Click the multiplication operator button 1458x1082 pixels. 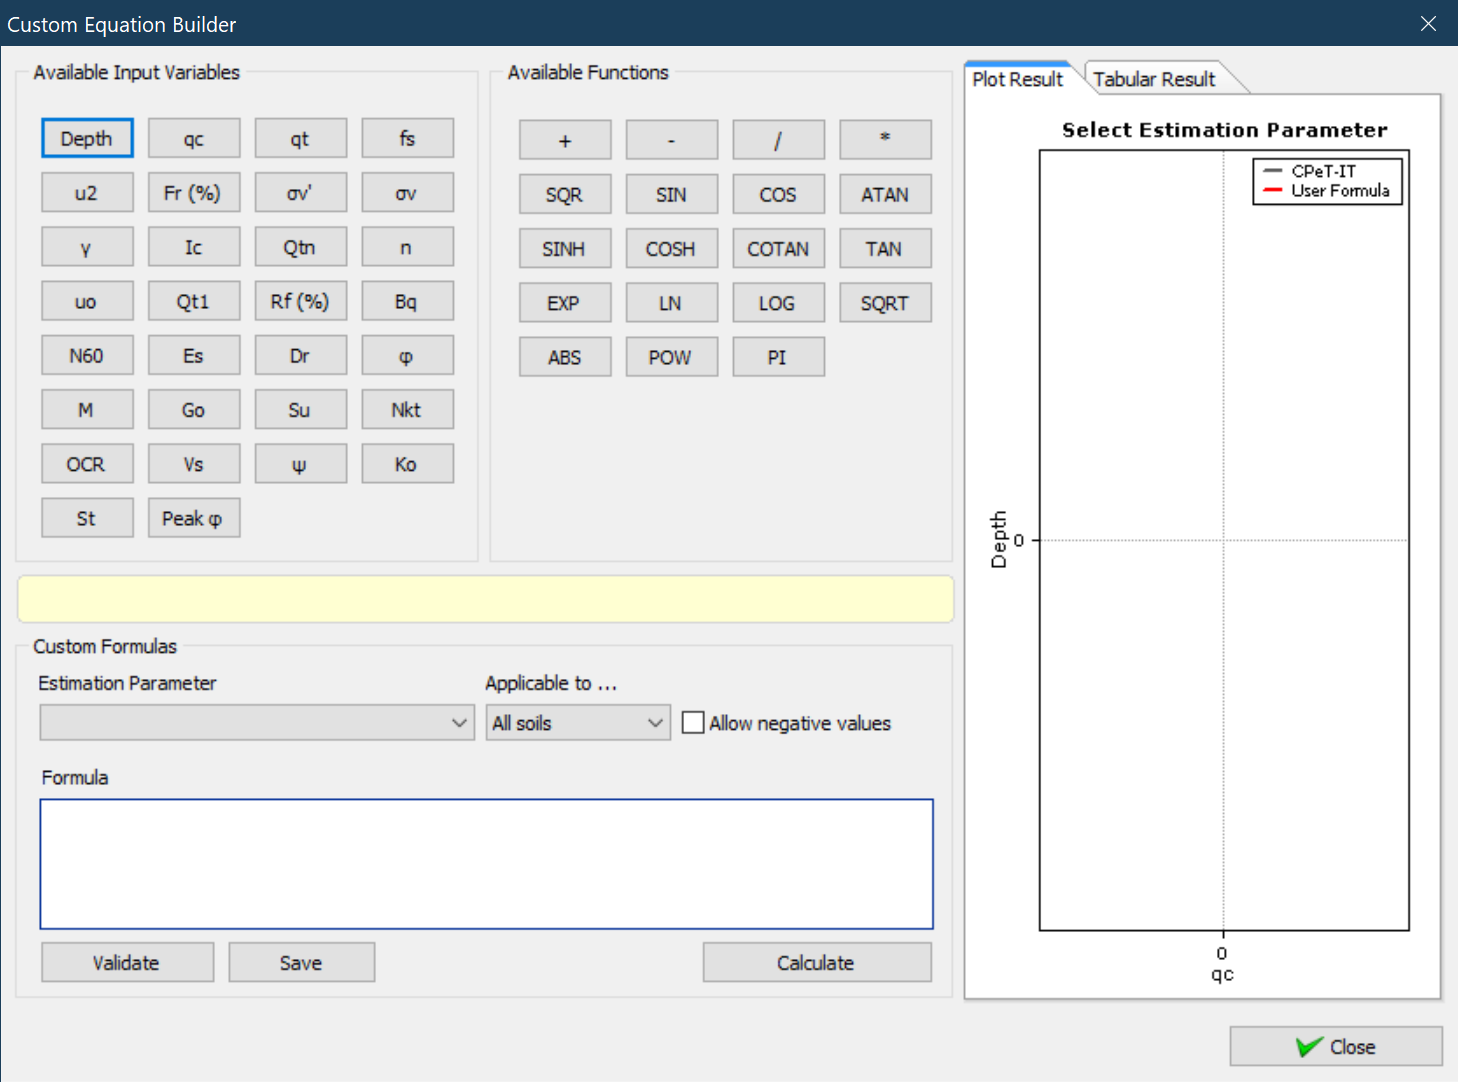point(885,141)
